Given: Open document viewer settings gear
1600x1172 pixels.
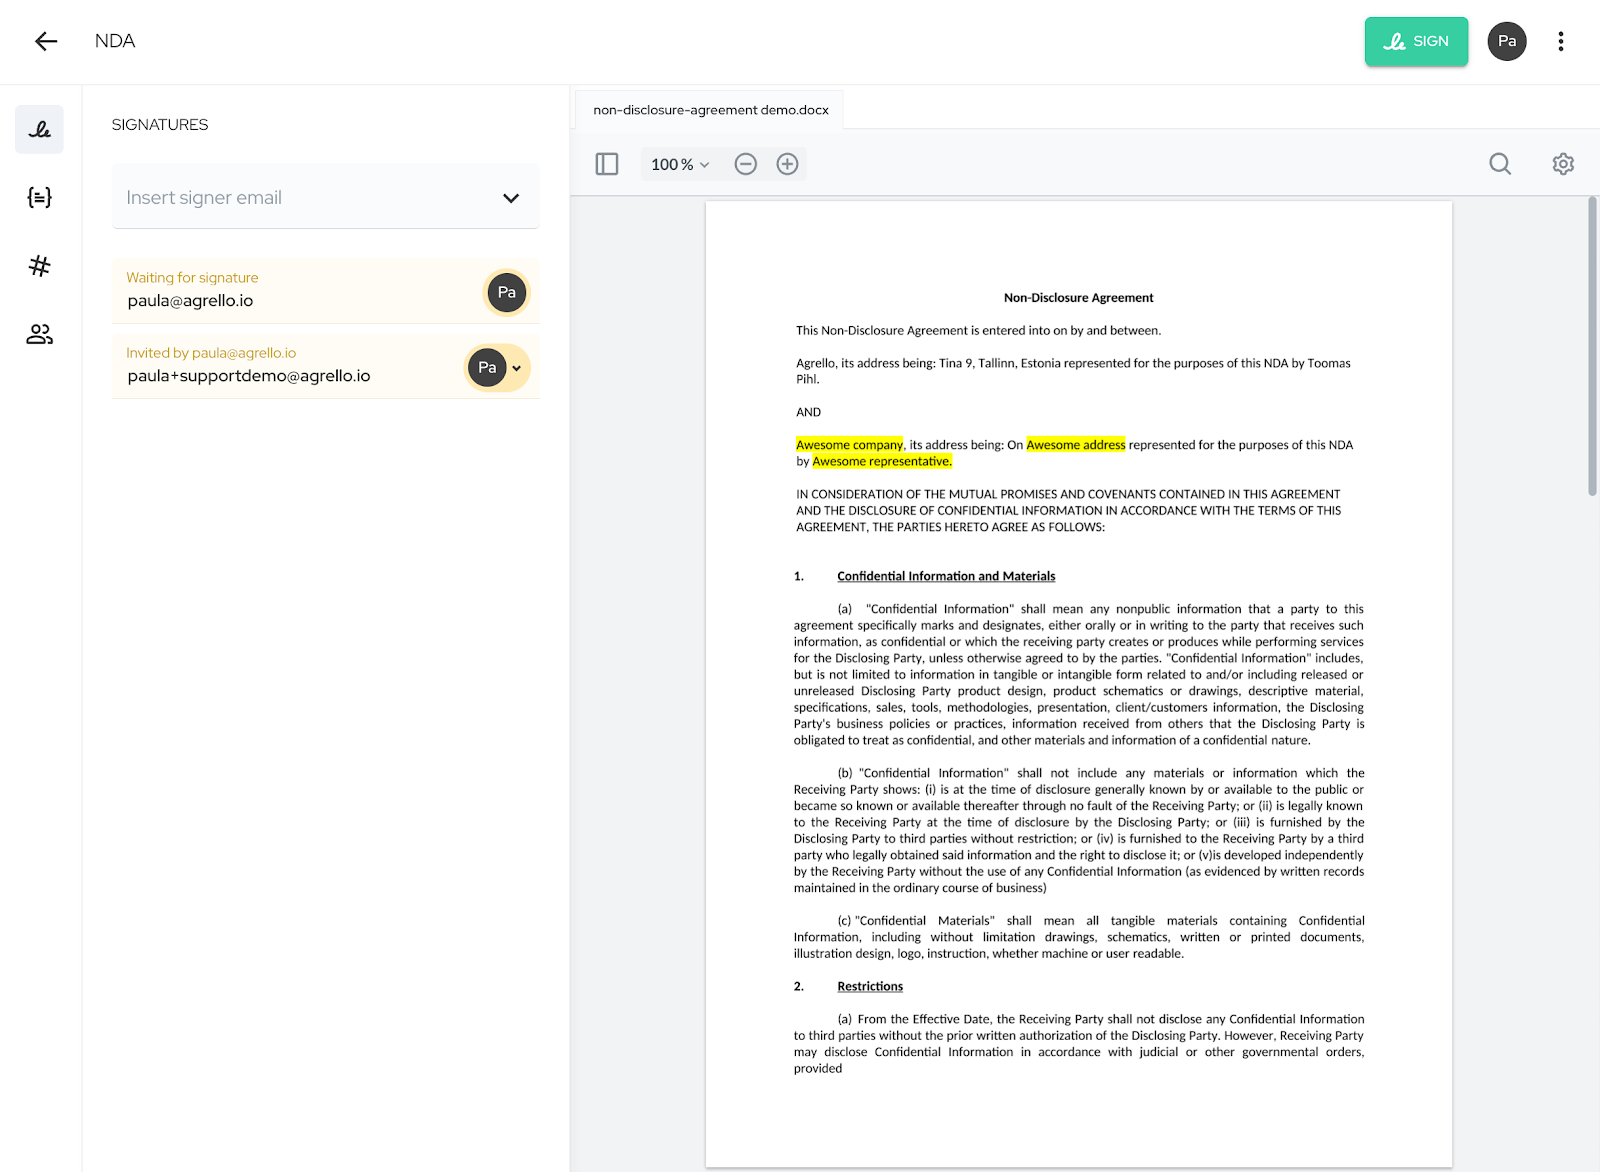Looking at the screenshot, I should [1562, 164].
